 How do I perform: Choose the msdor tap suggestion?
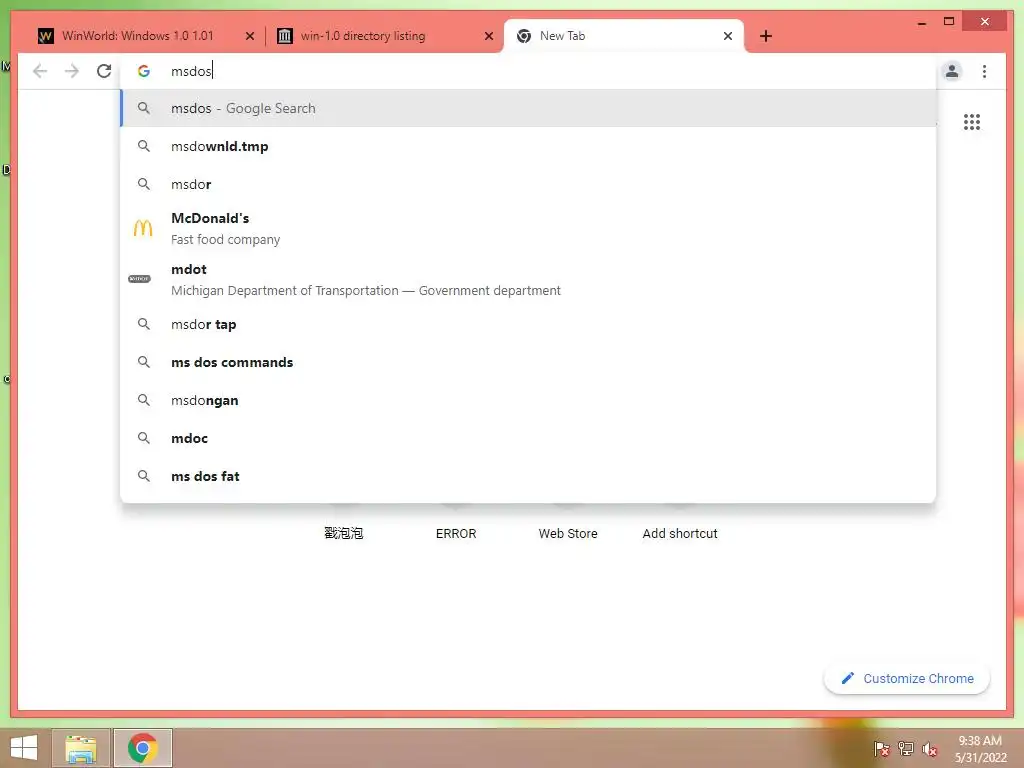click(528, 325)
